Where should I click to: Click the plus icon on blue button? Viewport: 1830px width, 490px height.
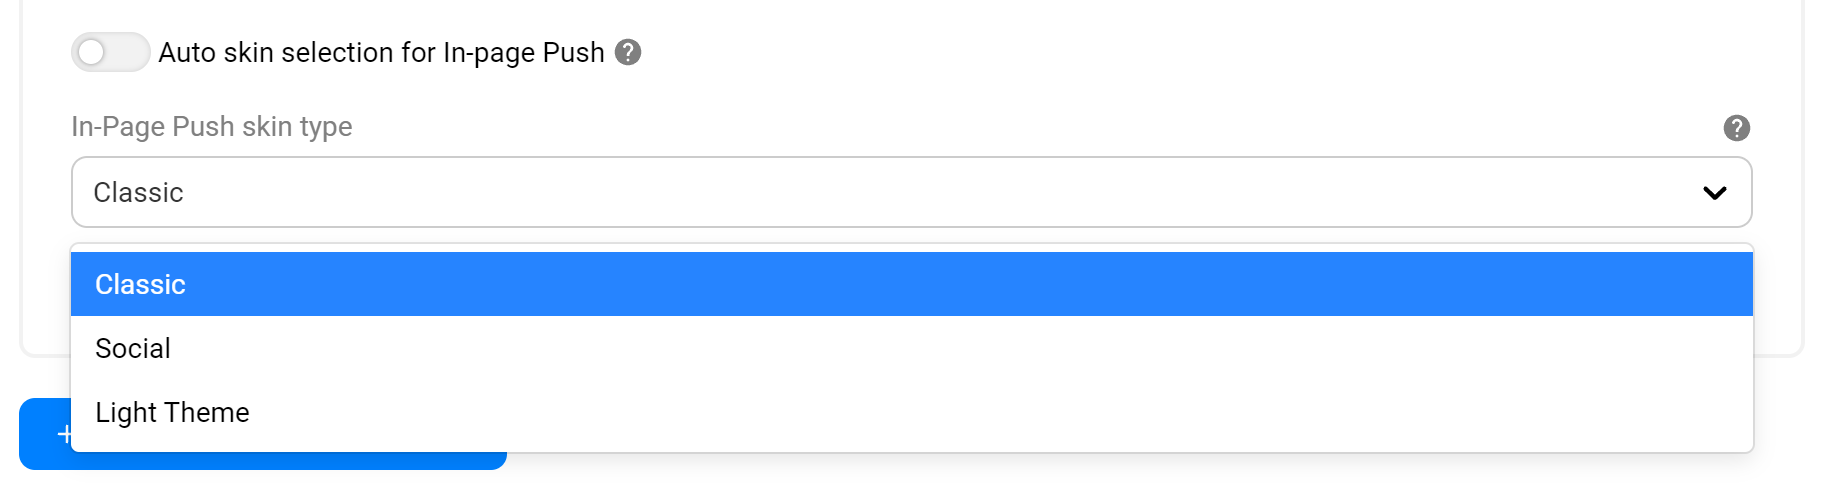(x=64, y=434)
